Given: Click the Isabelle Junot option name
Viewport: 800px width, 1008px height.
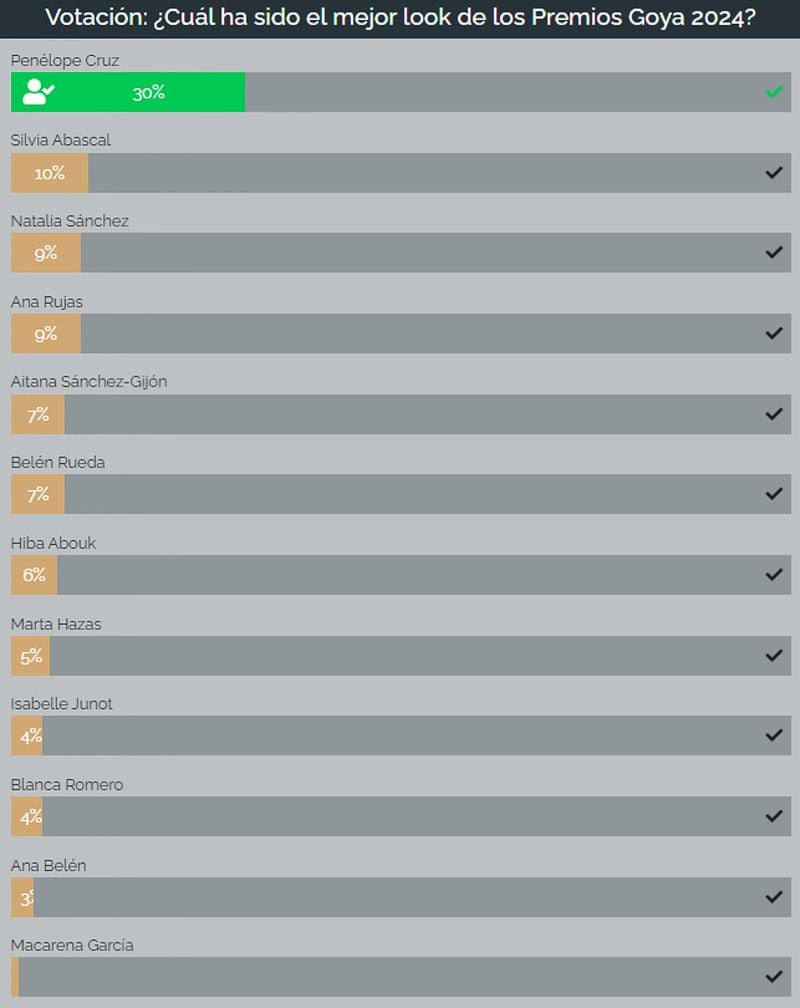Looking at the screenshot, I should point(62,704).
